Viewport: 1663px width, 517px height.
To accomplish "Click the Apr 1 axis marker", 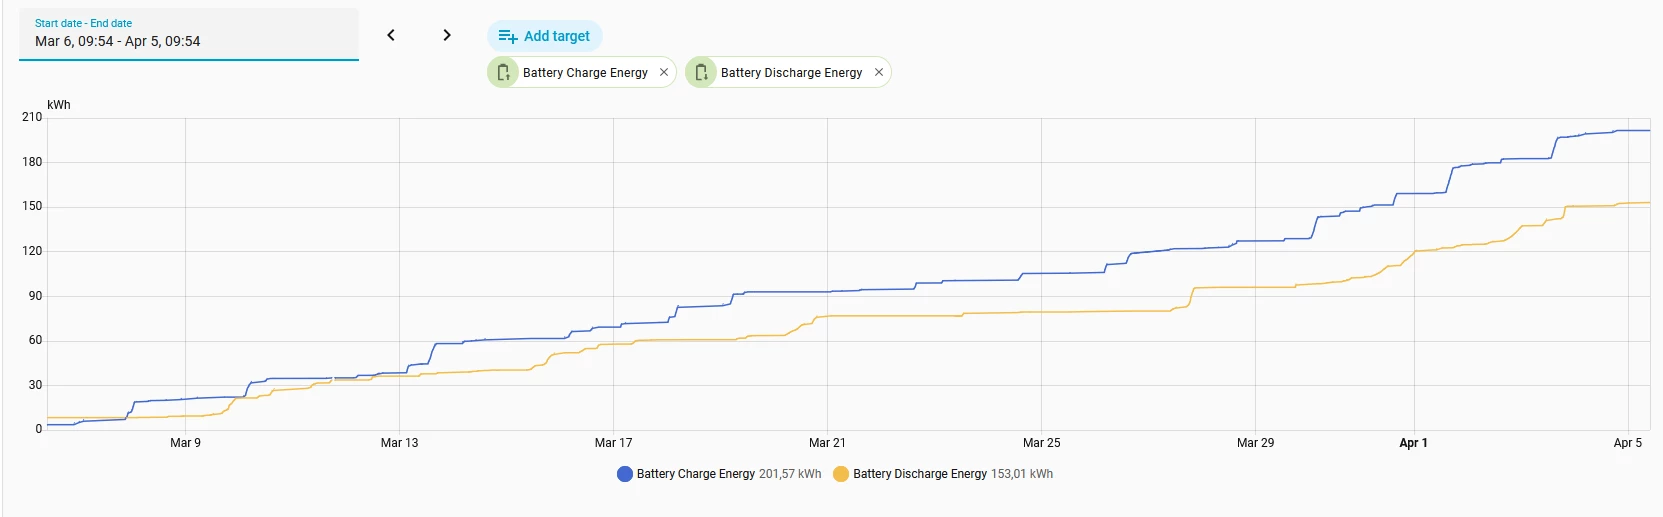I will [x=1413, y=443].
